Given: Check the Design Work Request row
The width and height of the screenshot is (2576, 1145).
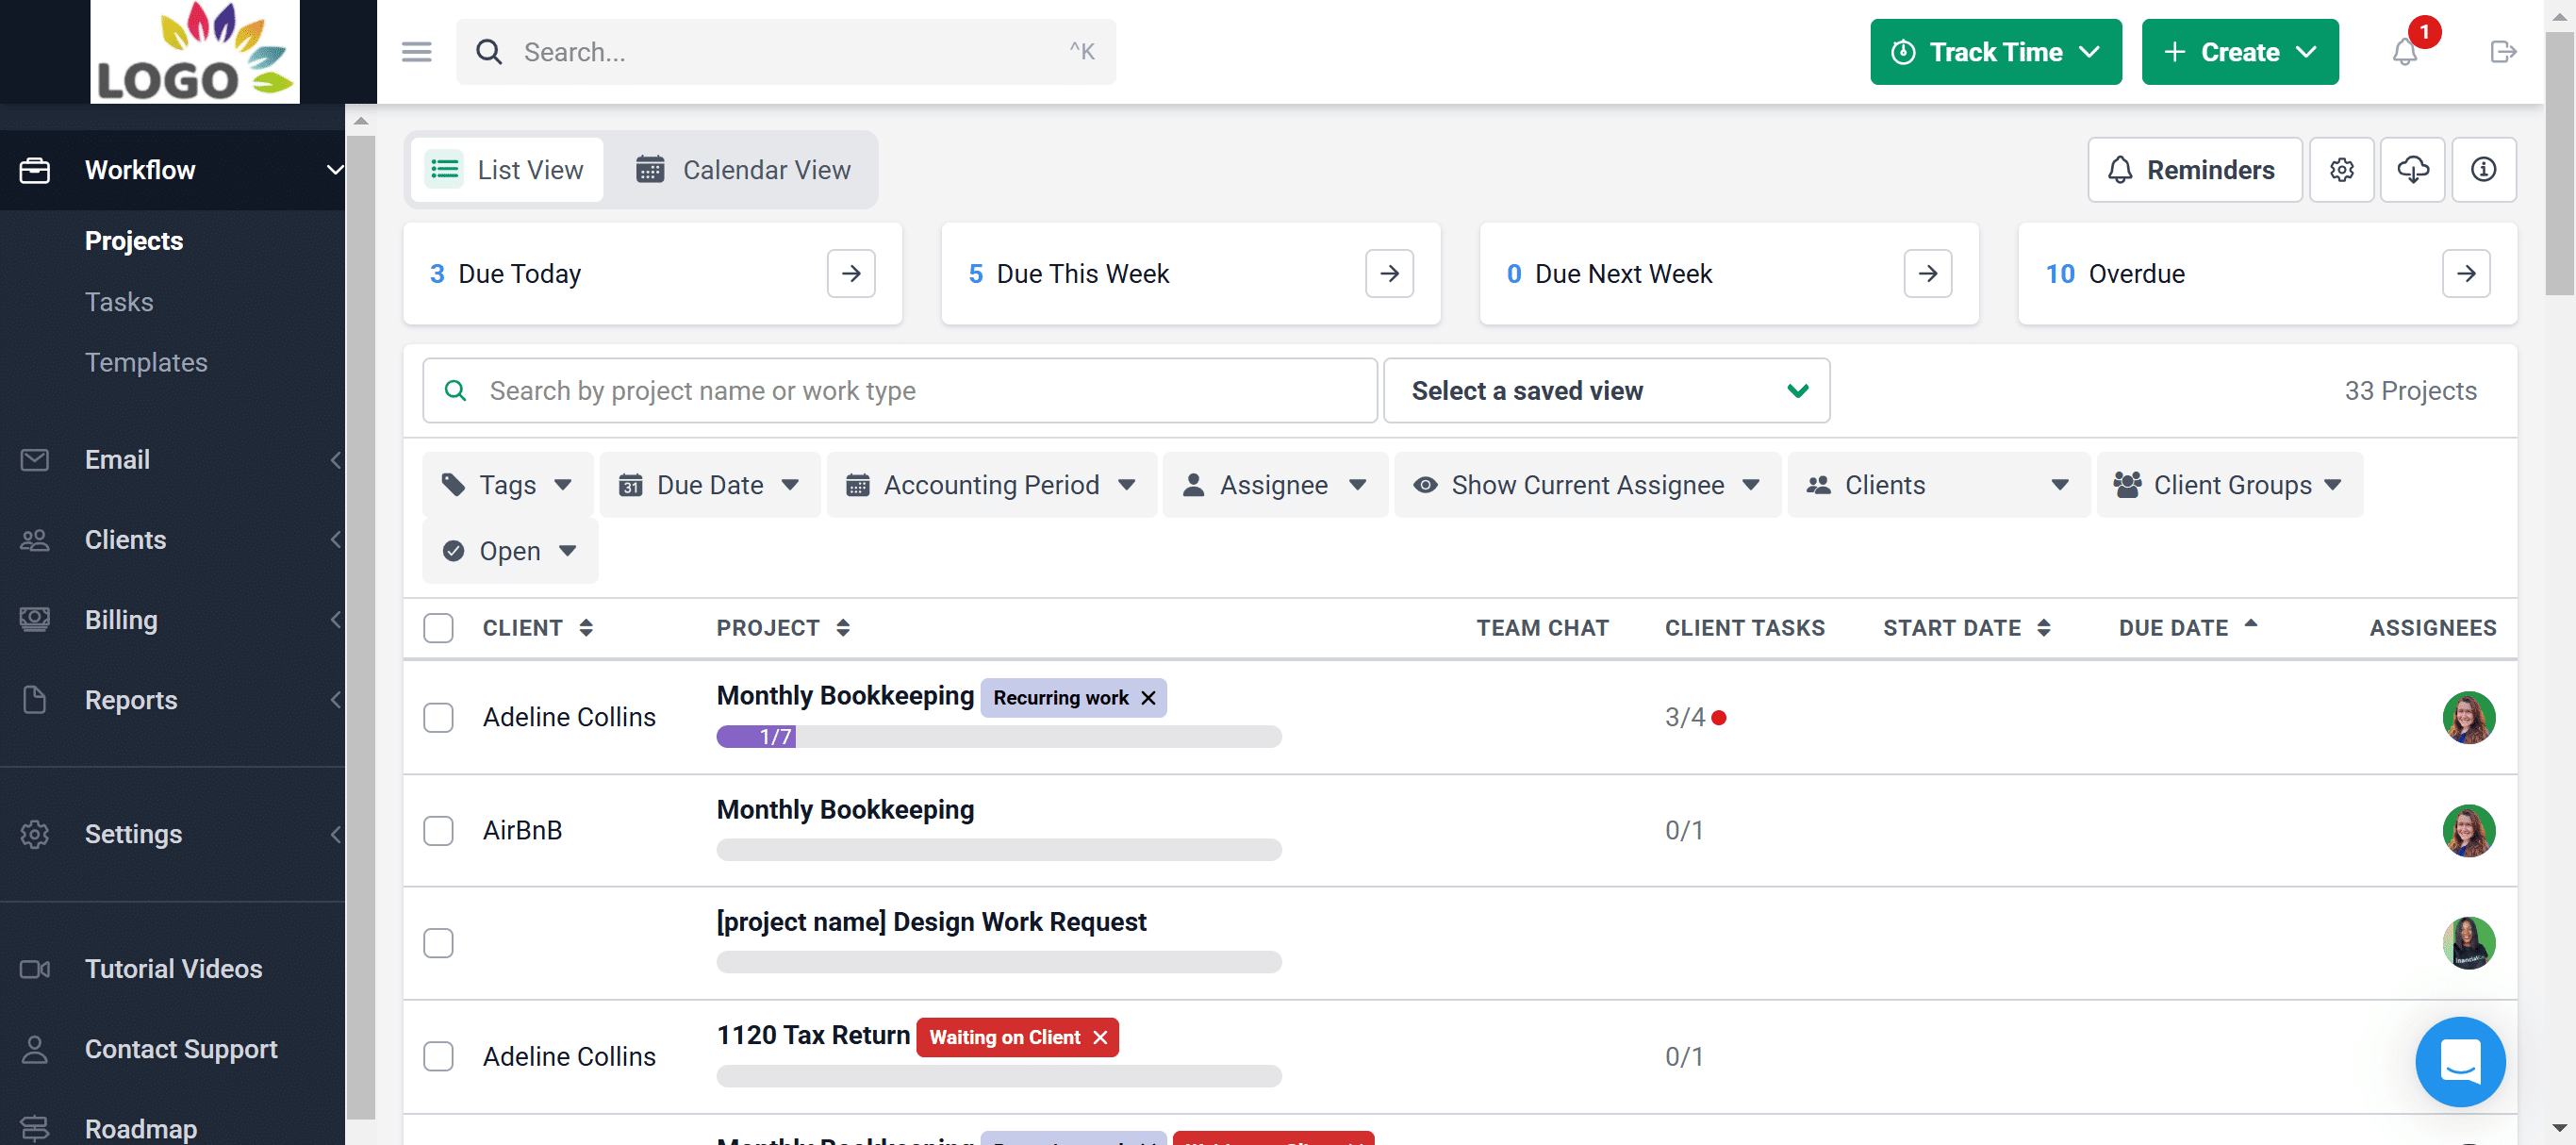Looking at the screenshot, I should pyautogui.click(x=438, y=943).
